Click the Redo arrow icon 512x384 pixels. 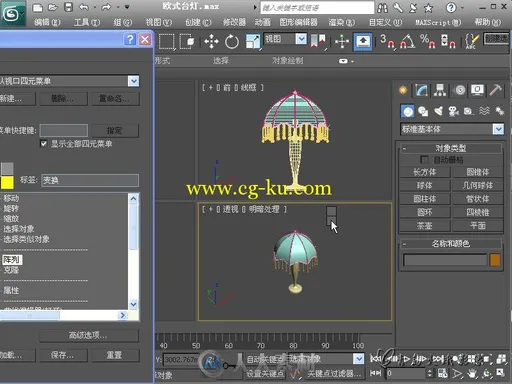click(x=106, y=7)
